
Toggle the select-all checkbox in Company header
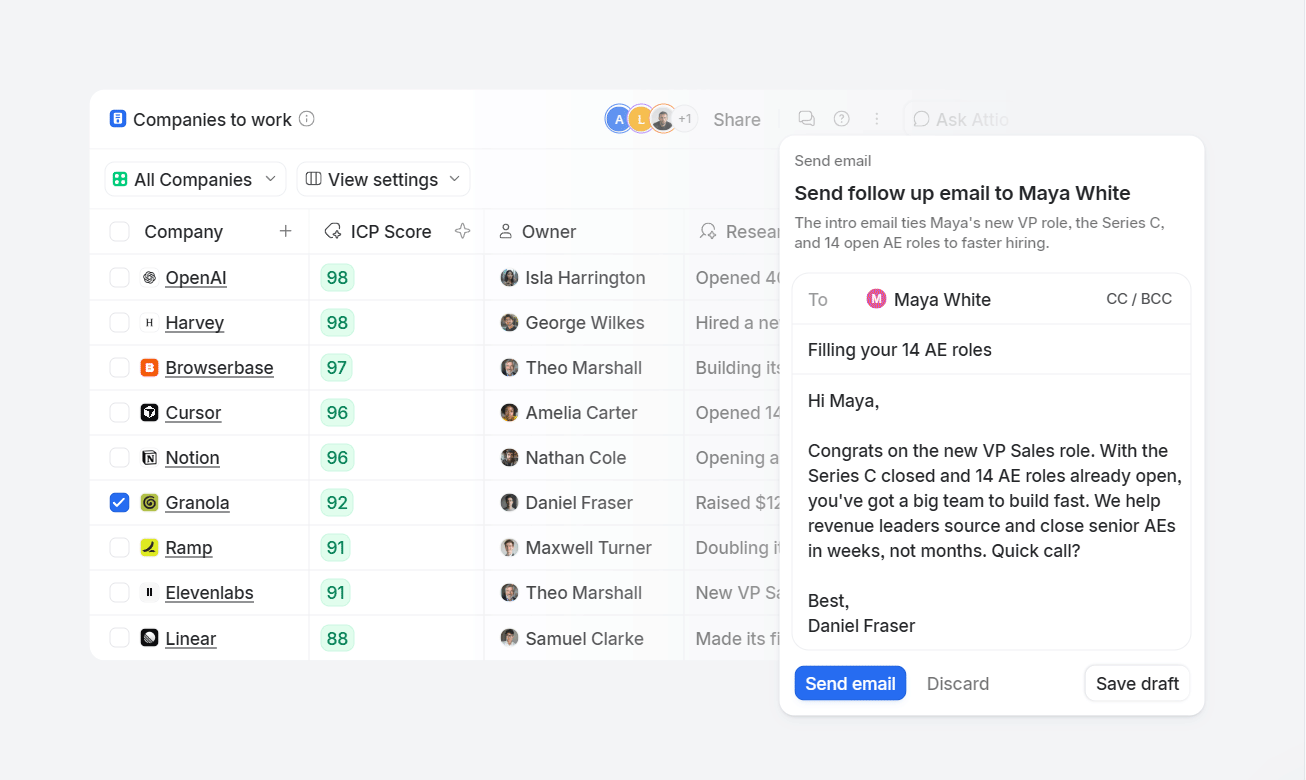tap(119, 232)
